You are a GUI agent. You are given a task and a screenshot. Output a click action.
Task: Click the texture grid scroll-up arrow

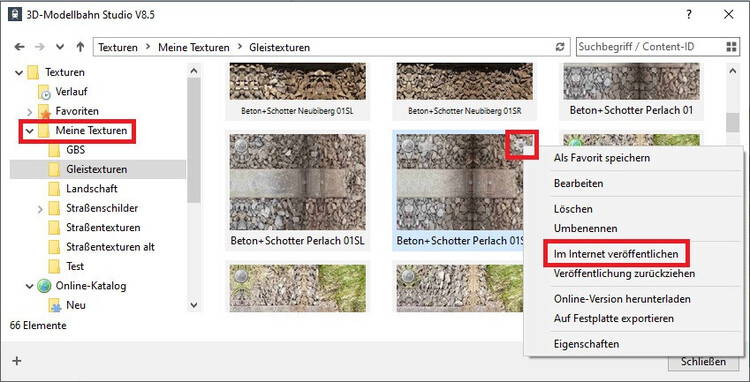[732, 71]
